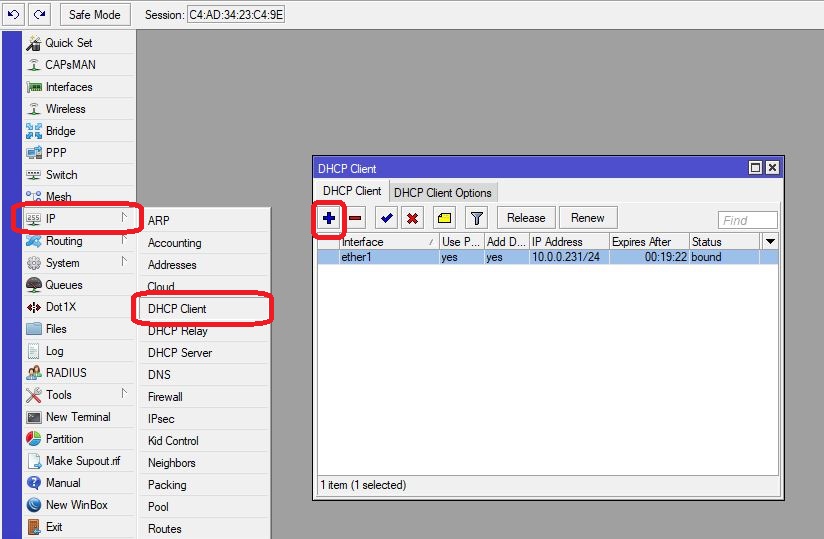This screenshot has width=824, height=539.
Task: Click the blue plus Add button
Action: coord(329,218)
